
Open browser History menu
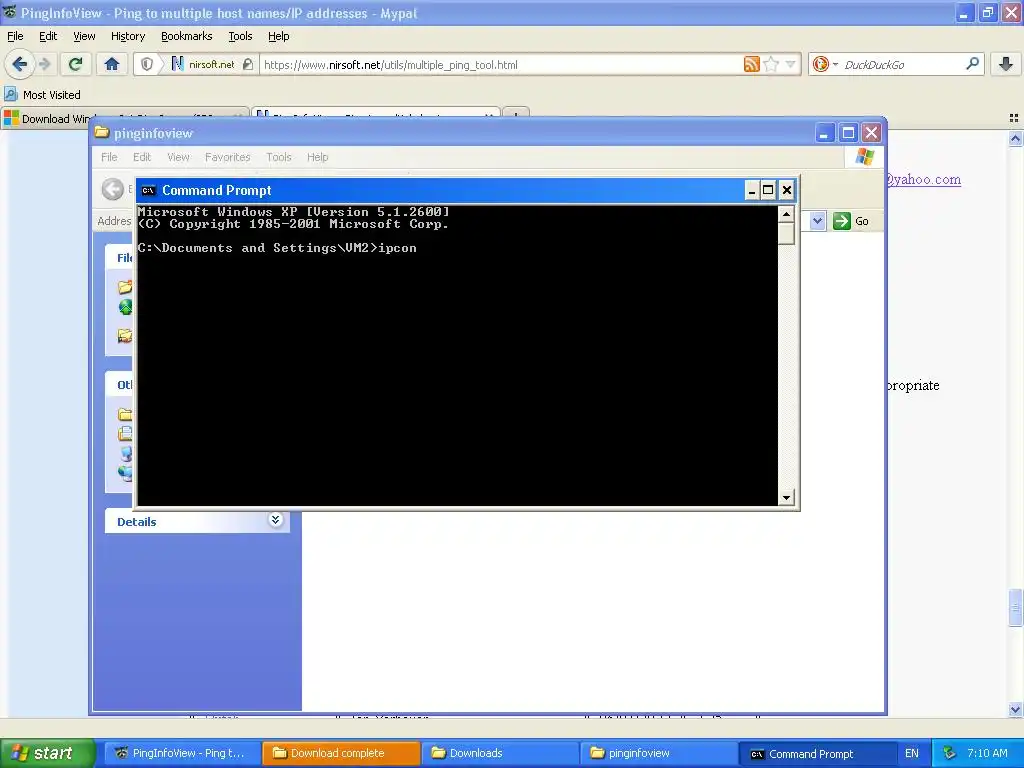click(x=127, y=36)
